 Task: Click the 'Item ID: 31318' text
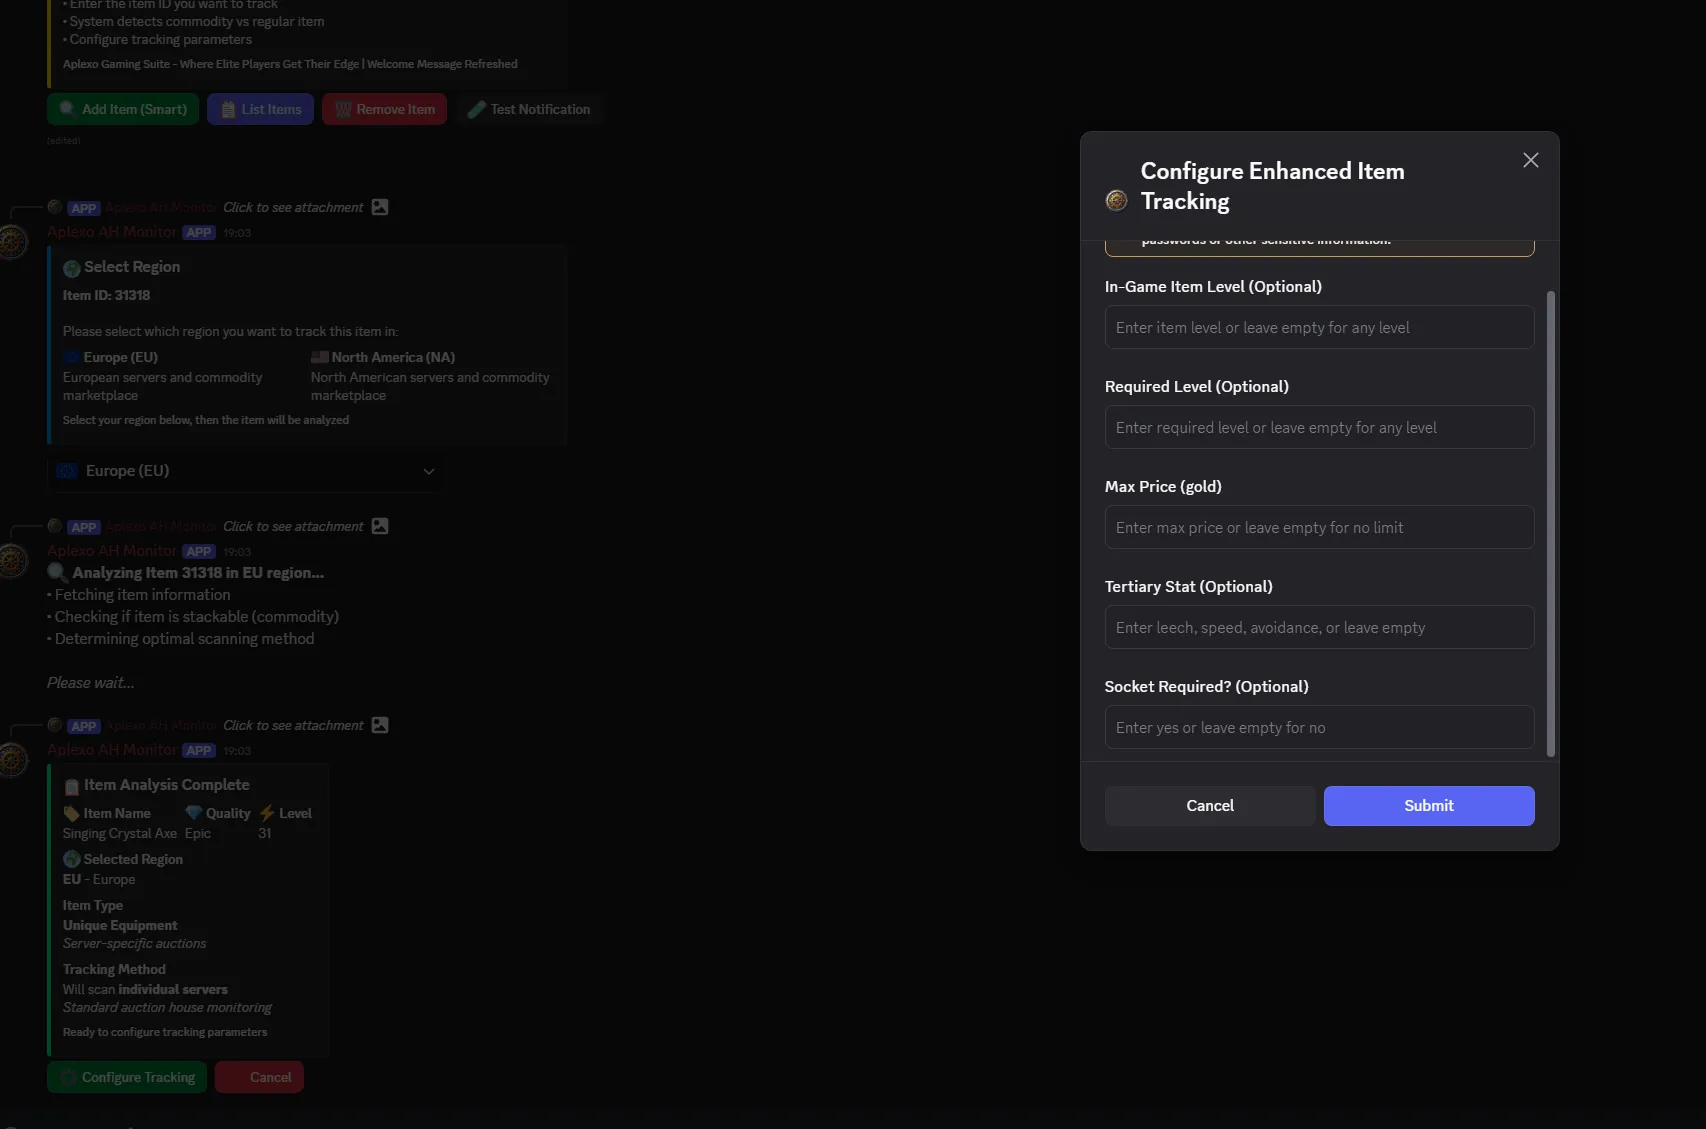tap(106, 295)
